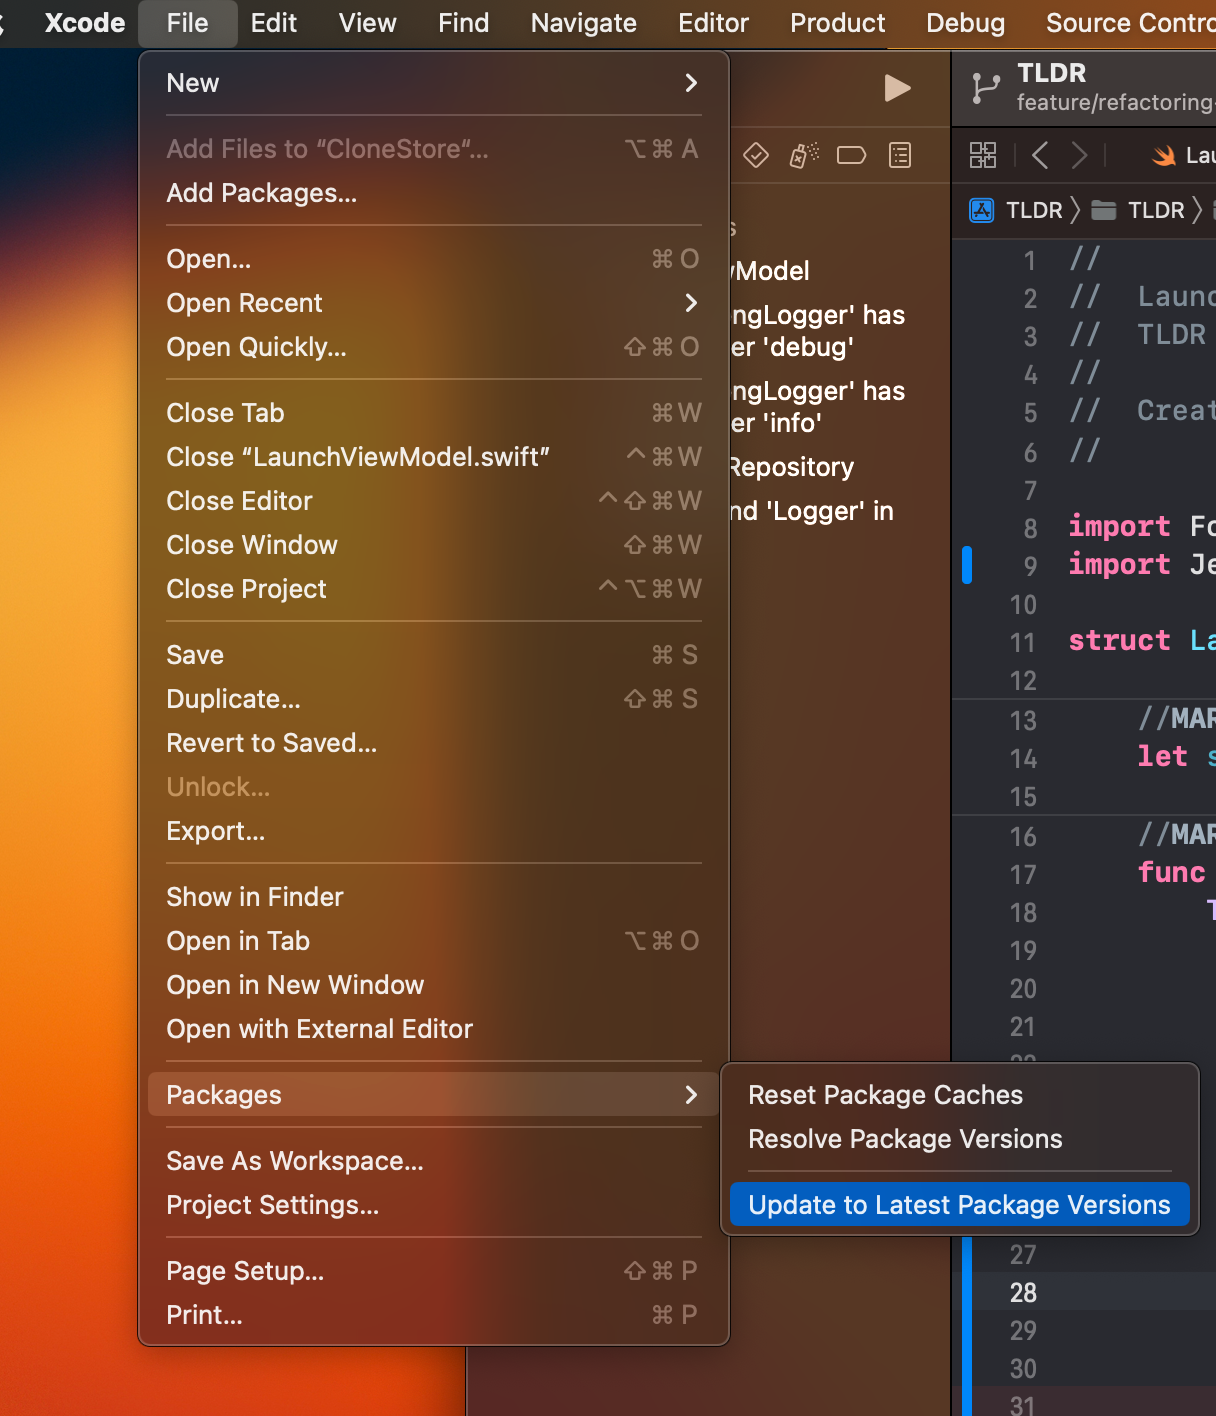This screenshot has height=1416, width=1216.
Task: Click the "nd 'Logger' in" issue row
Action: coord(812,511)
